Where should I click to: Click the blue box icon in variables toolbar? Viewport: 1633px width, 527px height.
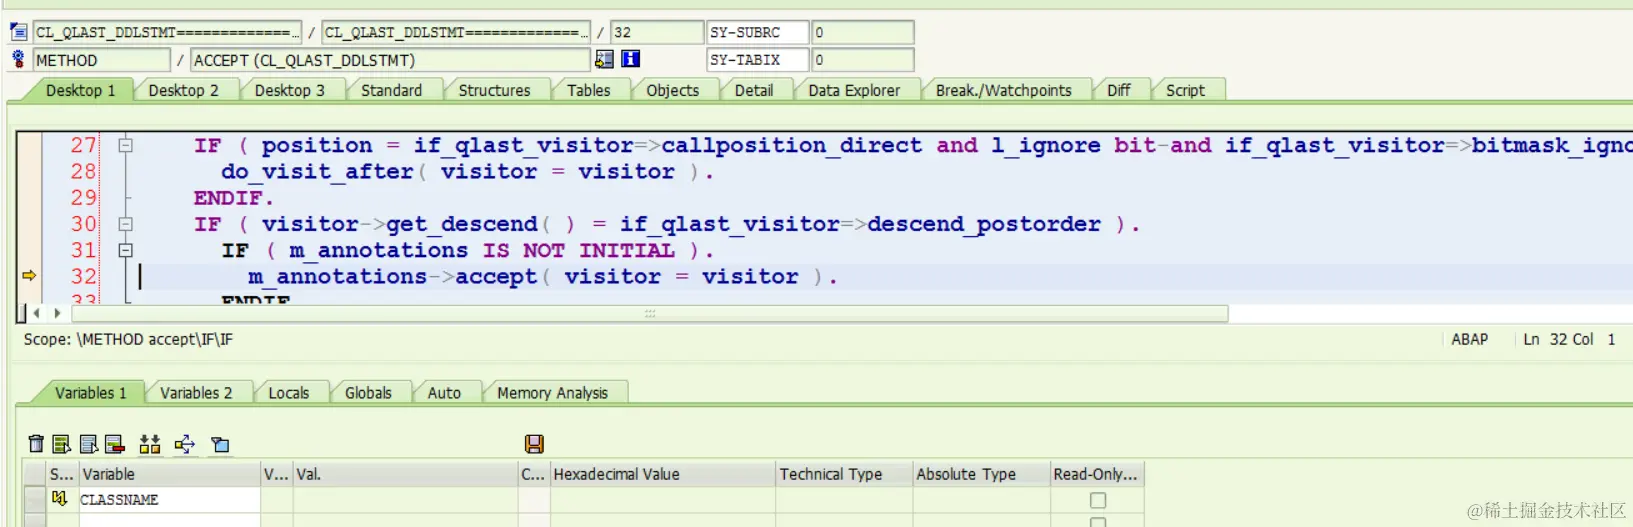221,444
